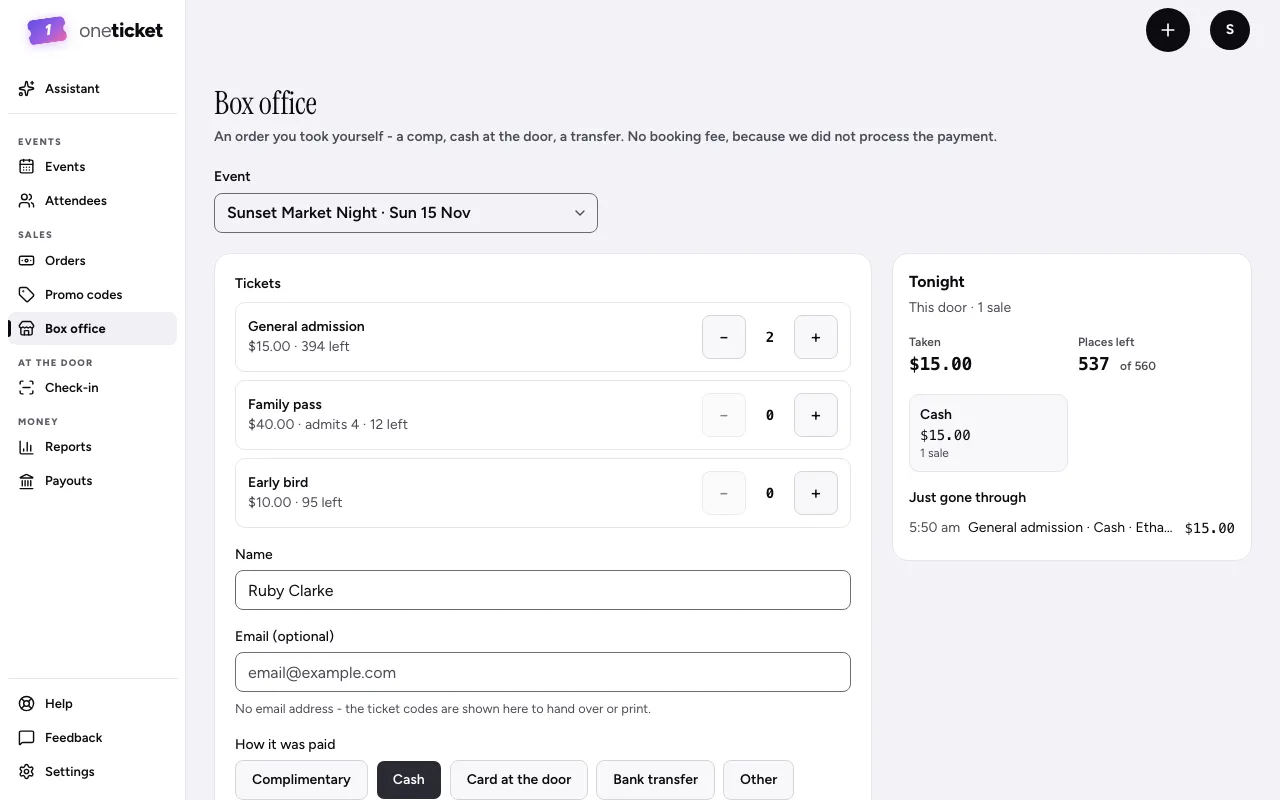
Task: Open Payouts from the sidebar
Action: [x=92, y=481]
